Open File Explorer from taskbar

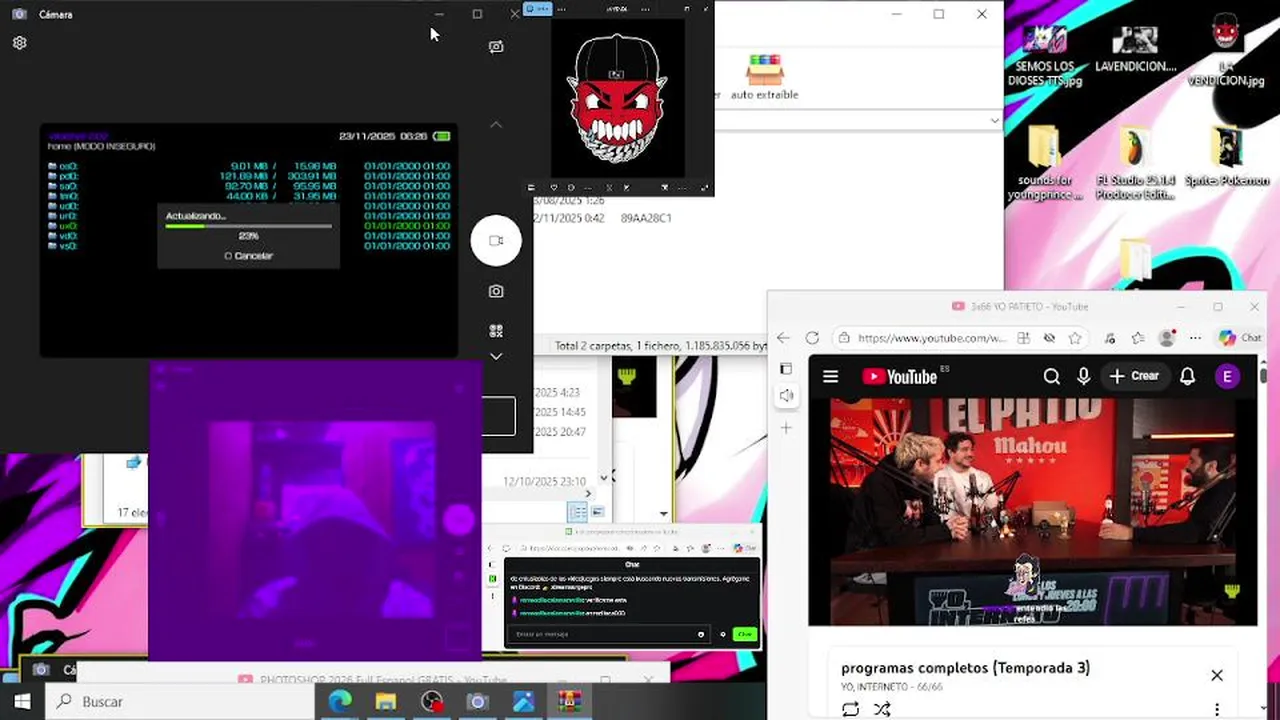[x=386, y=702]
